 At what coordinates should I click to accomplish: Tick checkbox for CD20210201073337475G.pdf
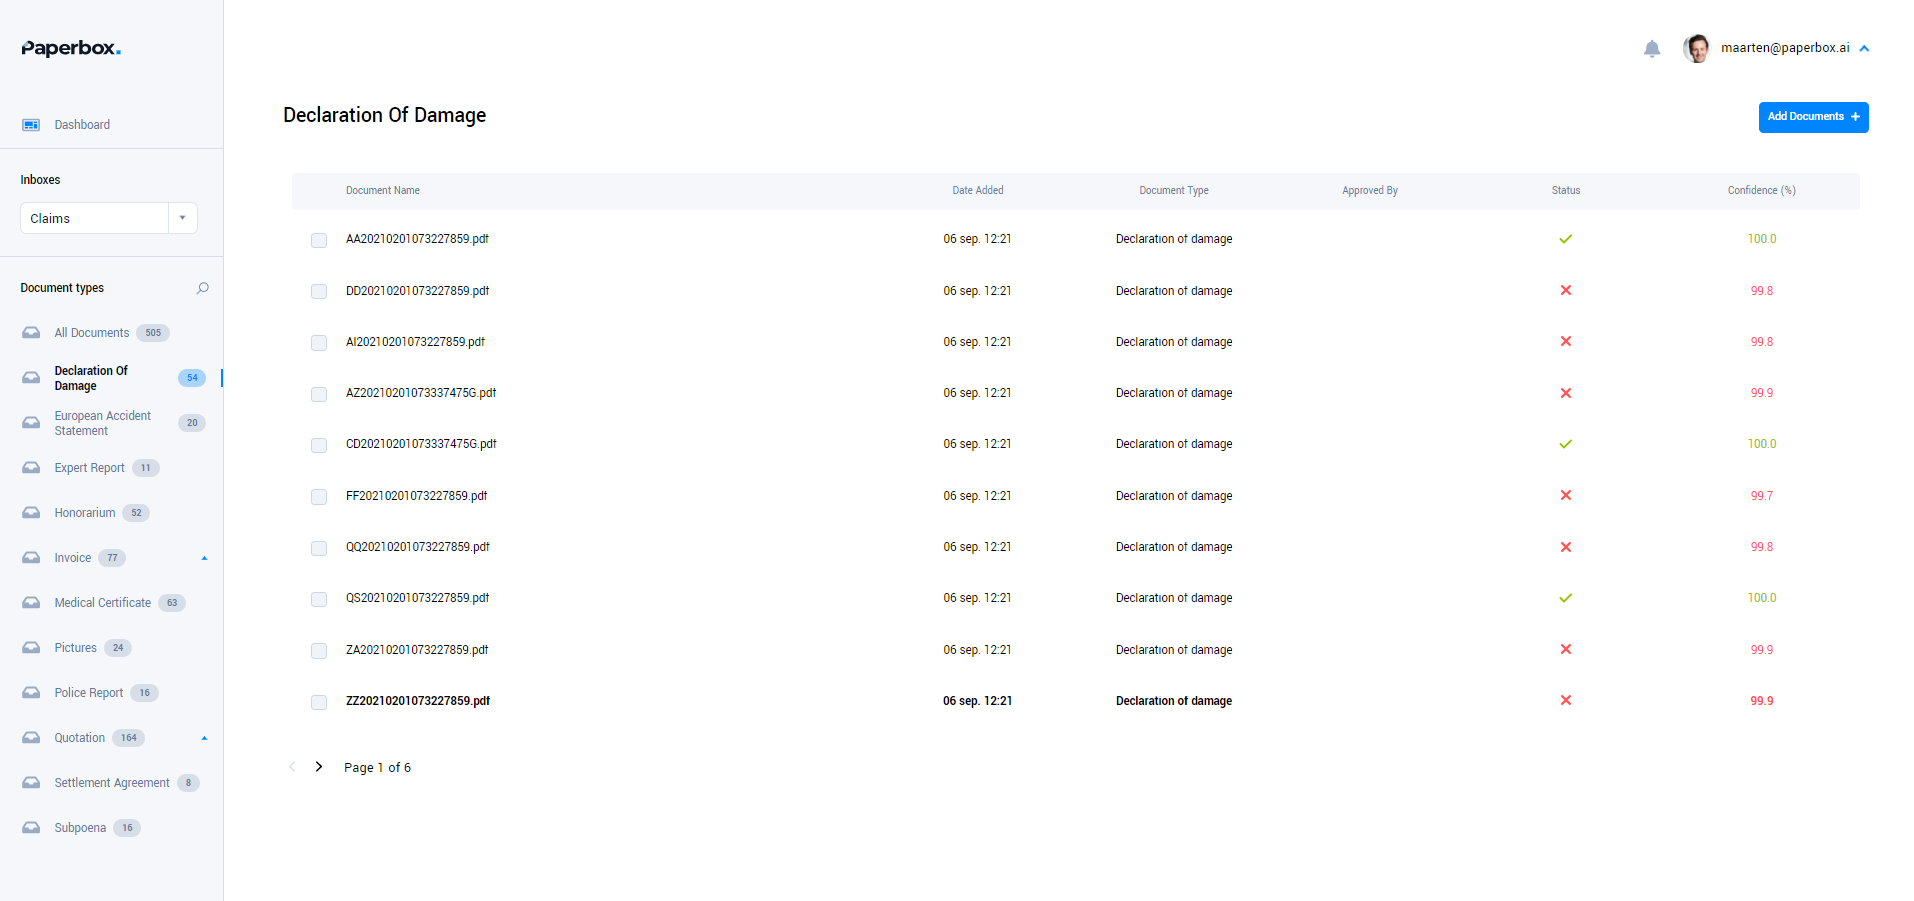(x=319, y=445)
